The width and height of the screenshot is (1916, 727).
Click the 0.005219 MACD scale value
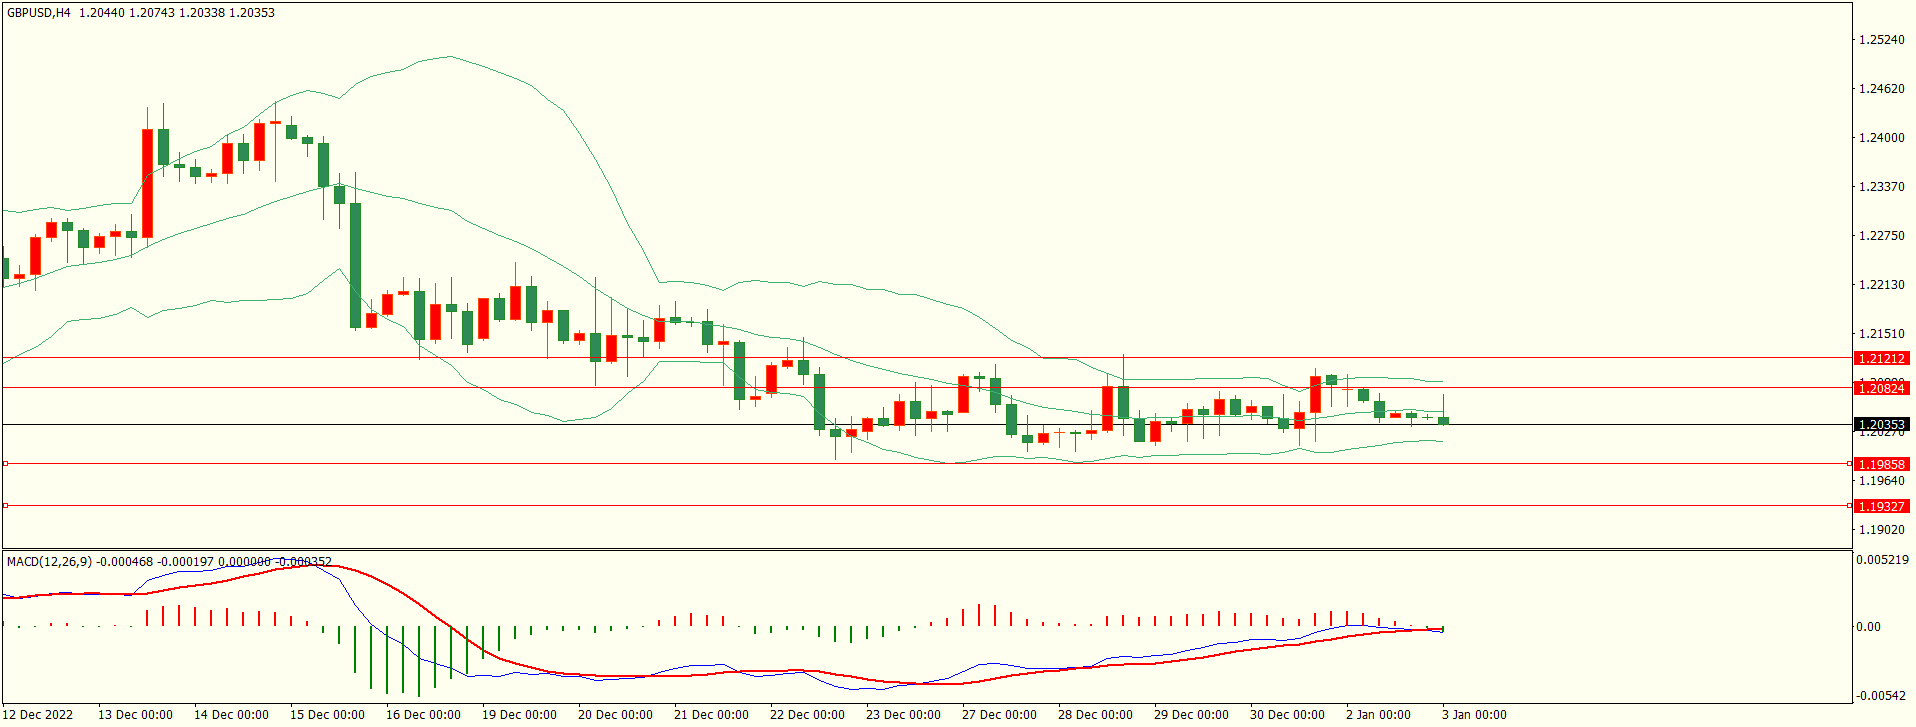[x=1882, y=560]
